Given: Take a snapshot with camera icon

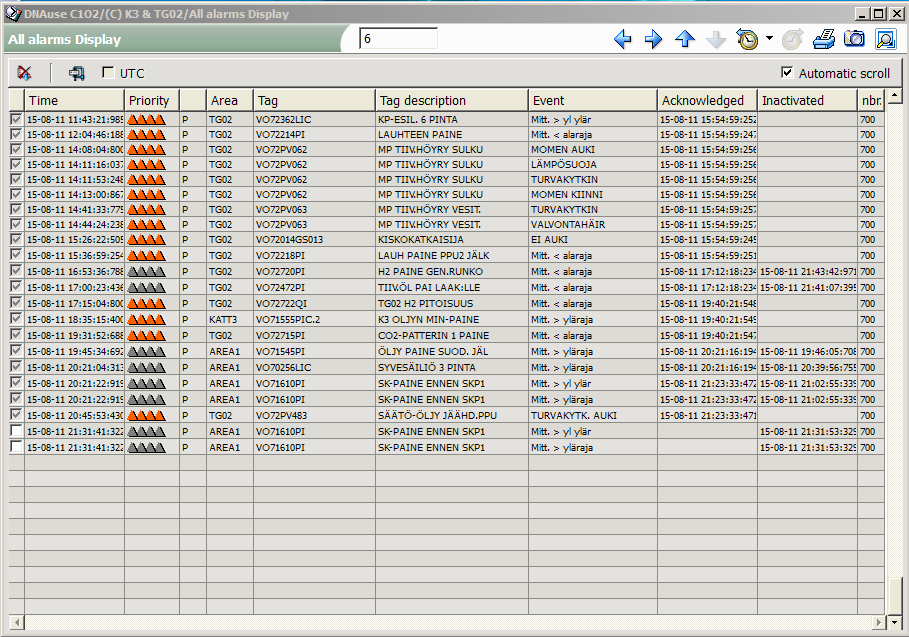Looking at the screenshot, I should pyautogui.click(x=854, y=39).
